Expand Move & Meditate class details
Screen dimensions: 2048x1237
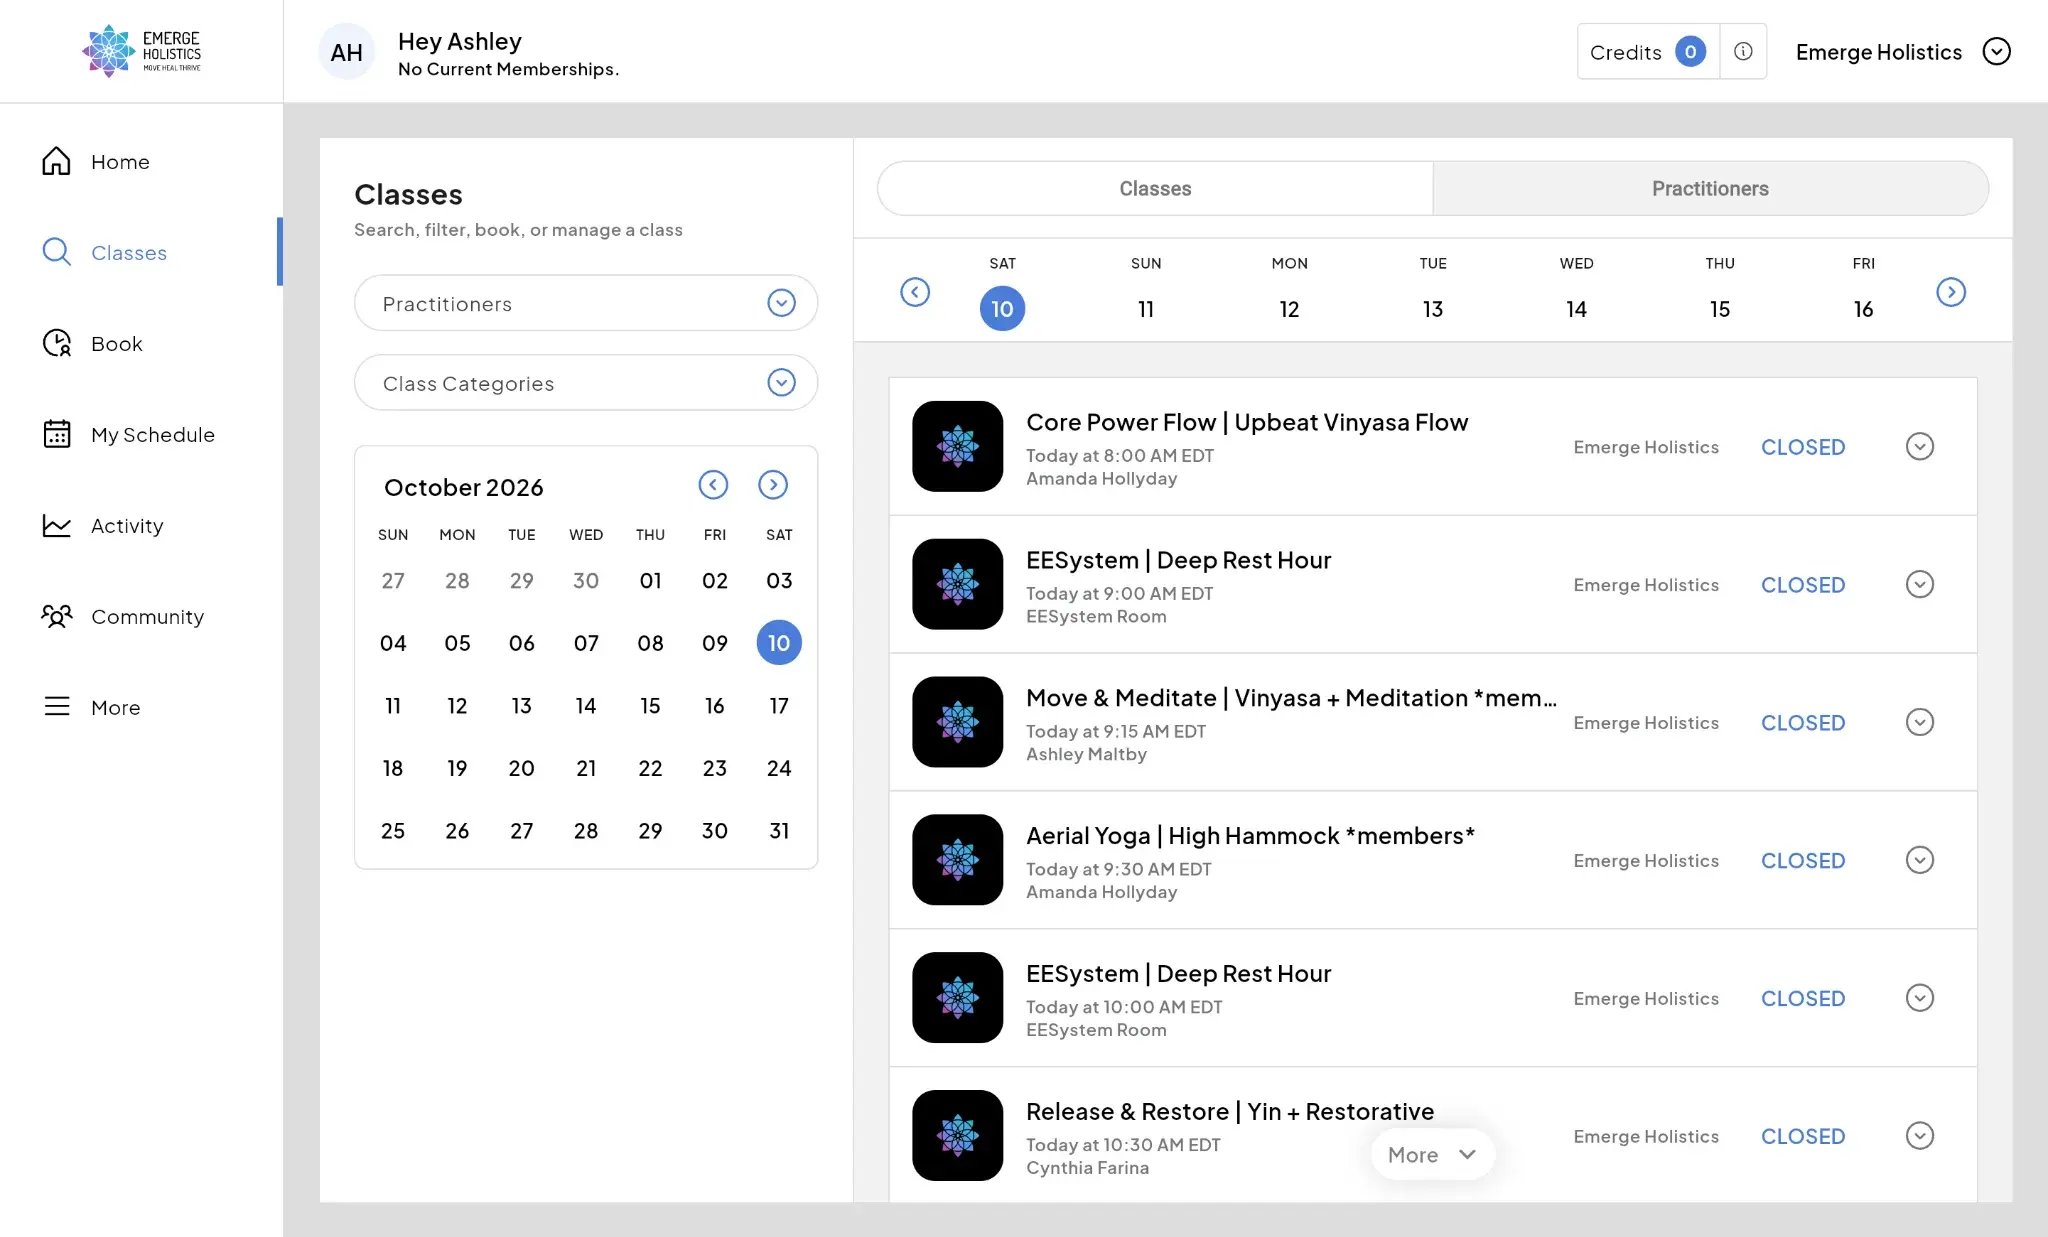(1919, 722)
